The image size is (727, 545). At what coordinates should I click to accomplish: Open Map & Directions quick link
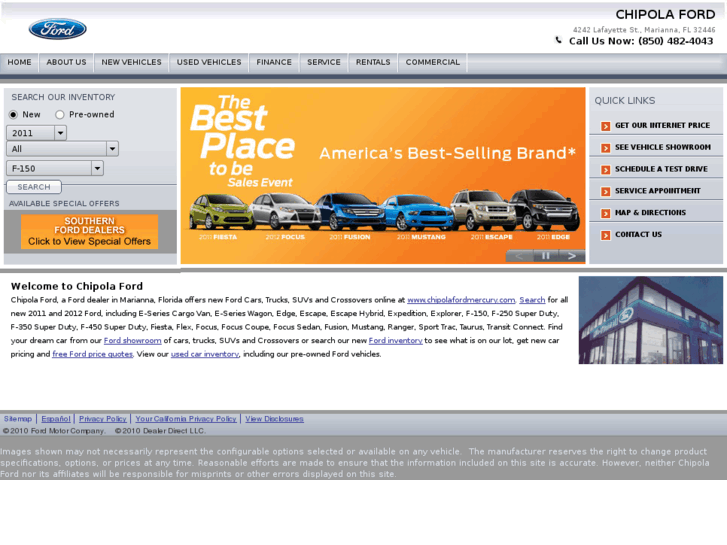point(650,213)
